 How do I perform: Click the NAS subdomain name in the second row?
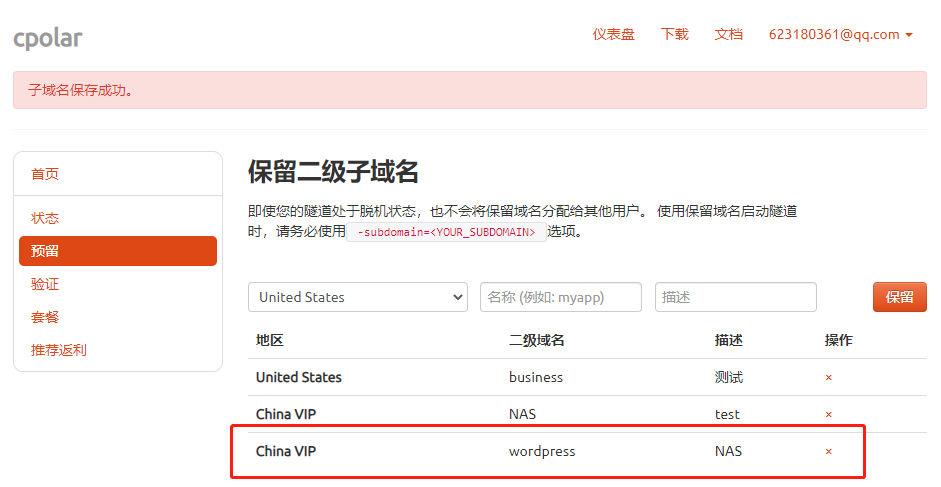click(x=522, y=414)
